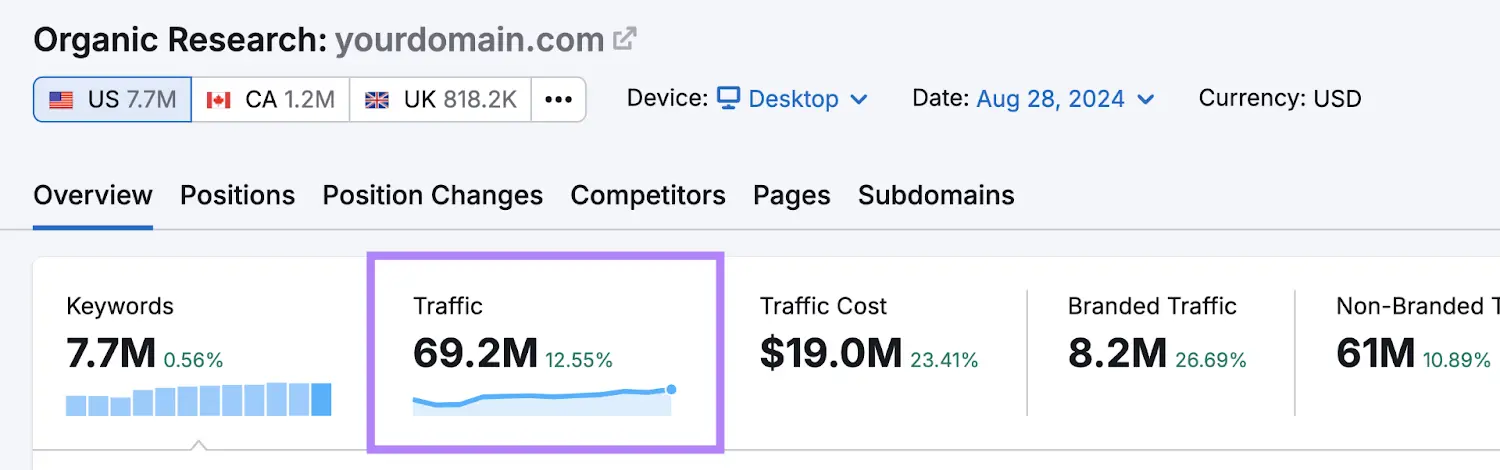Open the Competitors tab
This screenshot has width=1500, height=470.
(648, 195)
